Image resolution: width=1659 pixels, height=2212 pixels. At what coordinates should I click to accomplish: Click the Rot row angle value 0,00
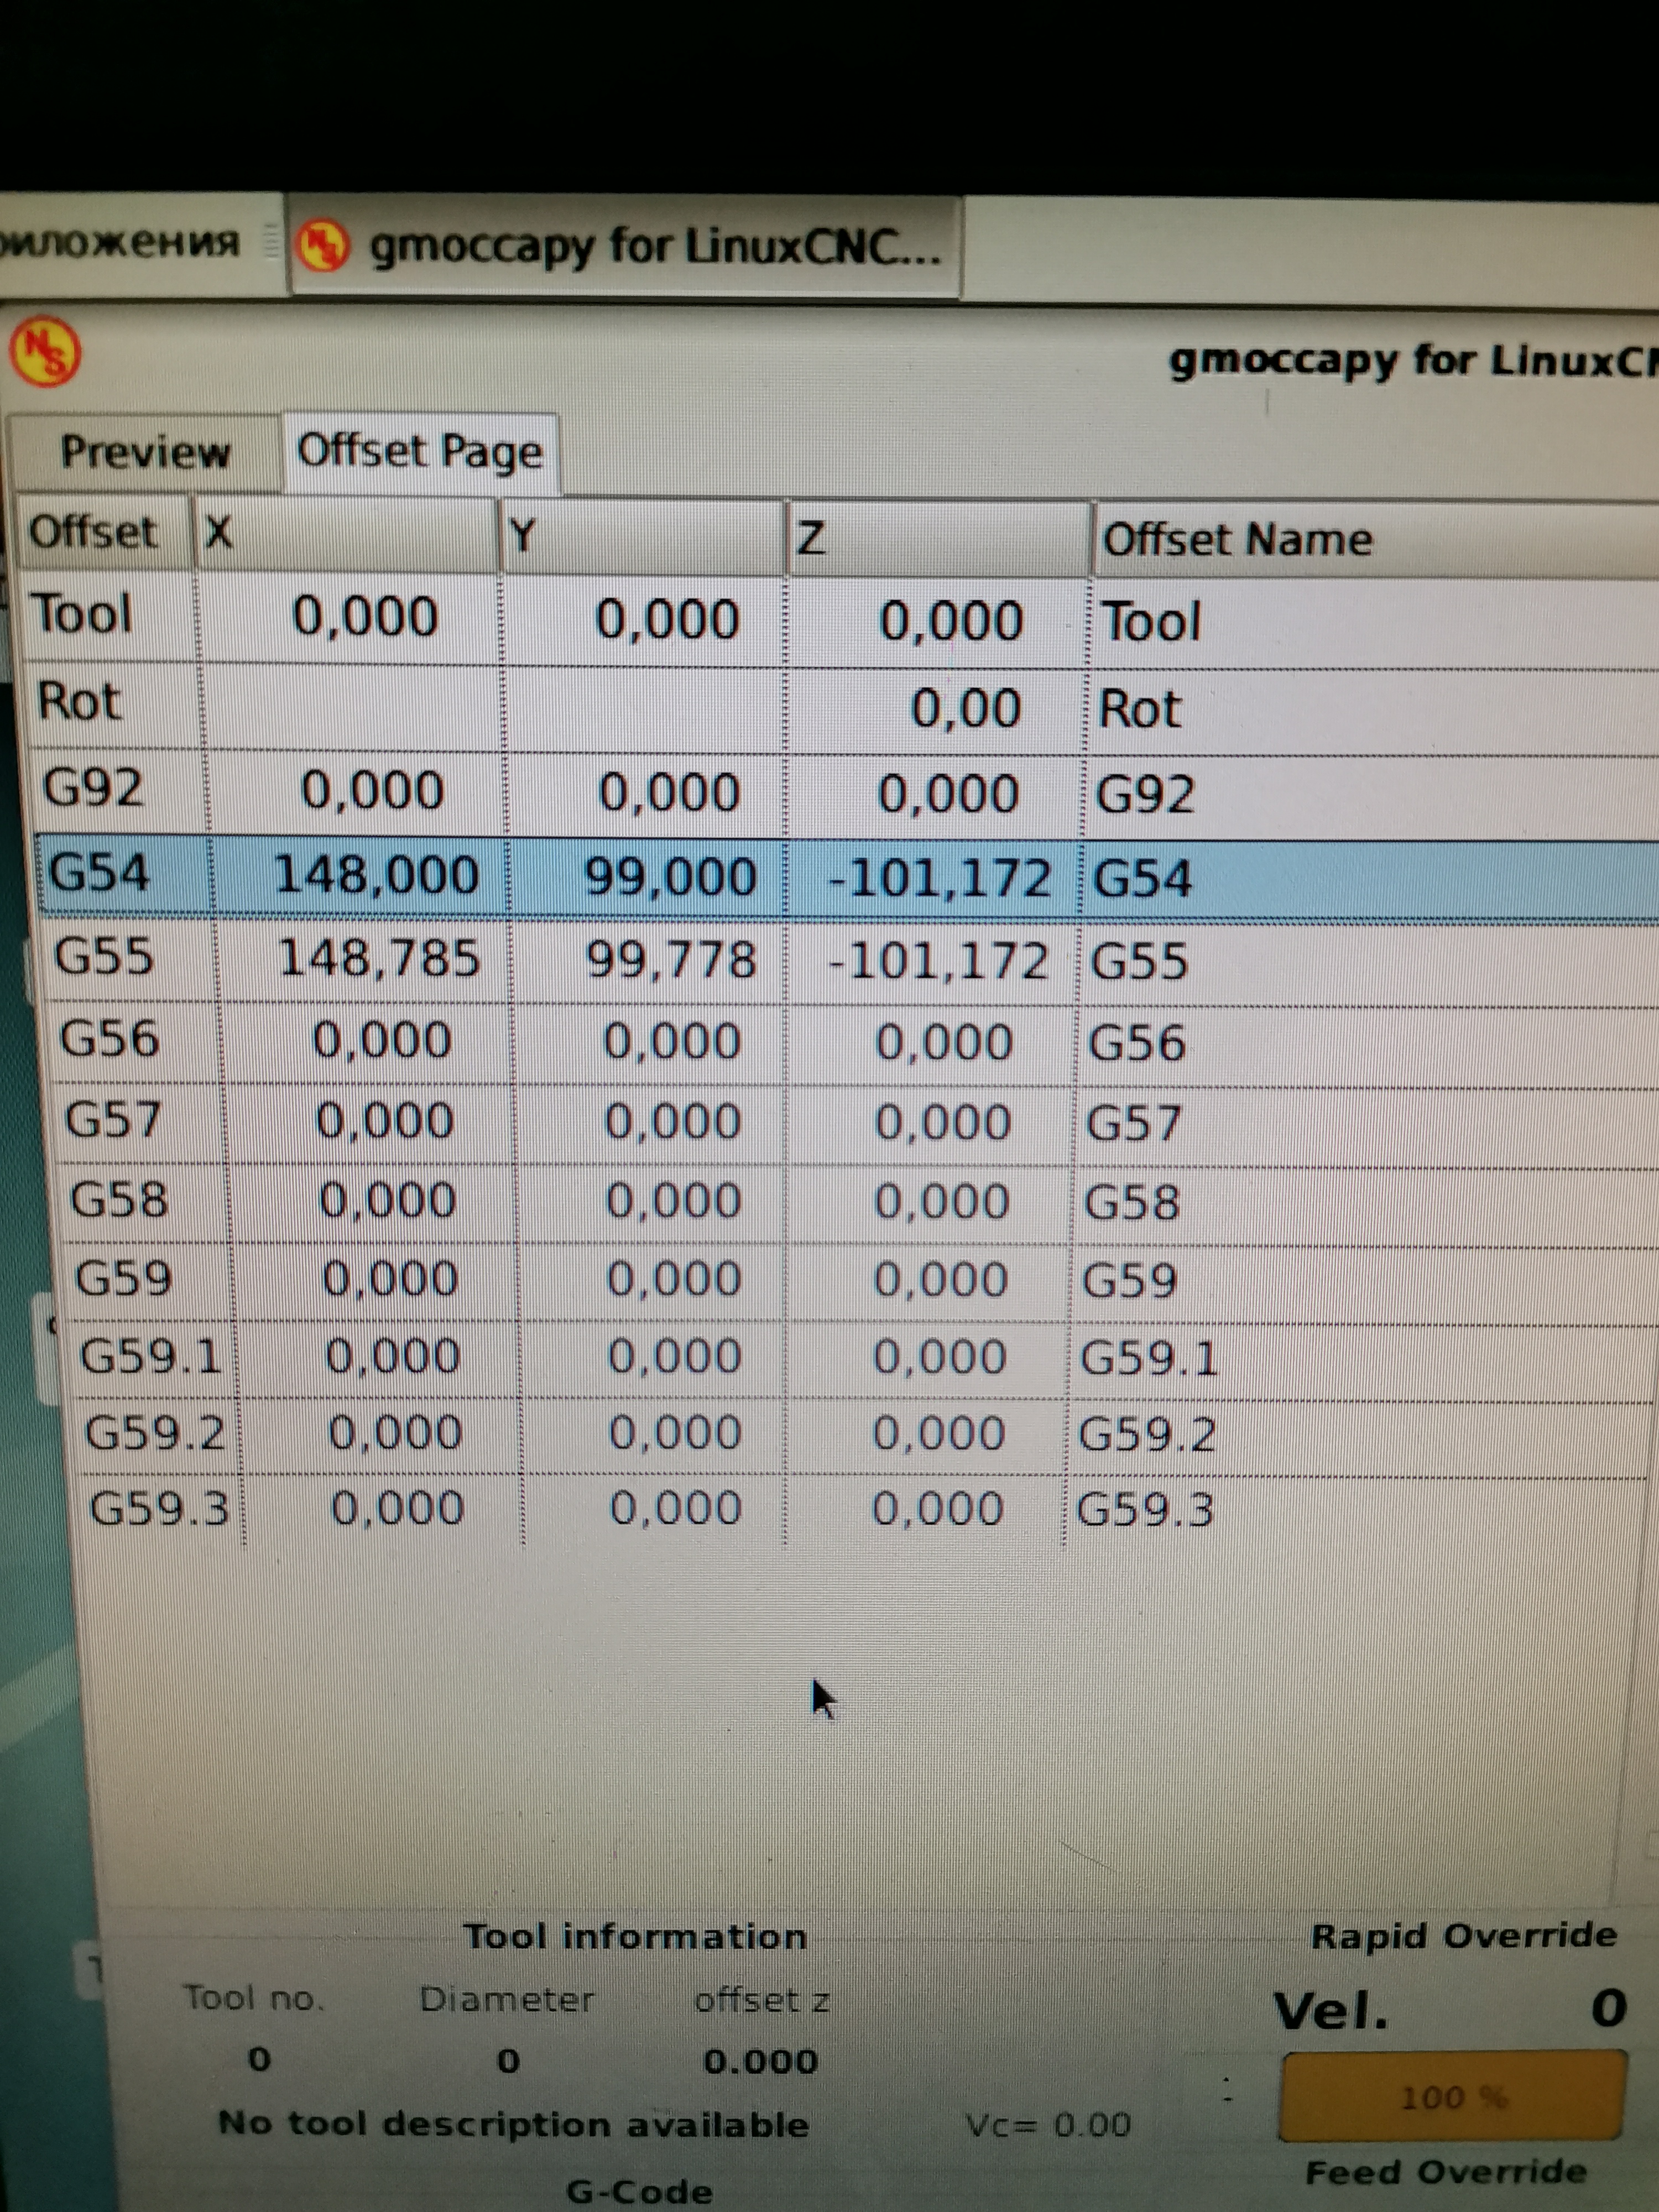(x=965, y=709)
